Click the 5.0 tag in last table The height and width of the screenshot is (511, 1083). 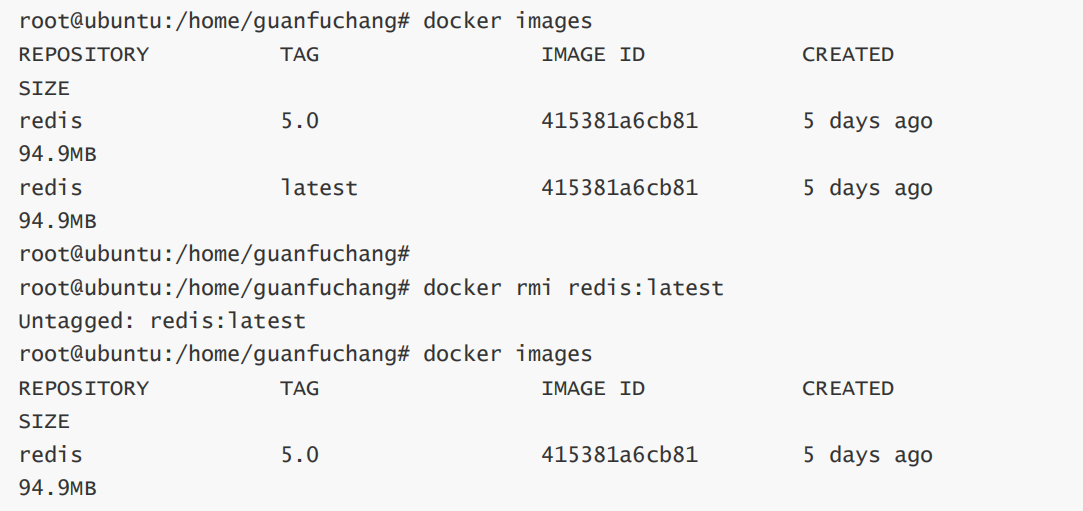pyautogui.click(x=299, y=455)
